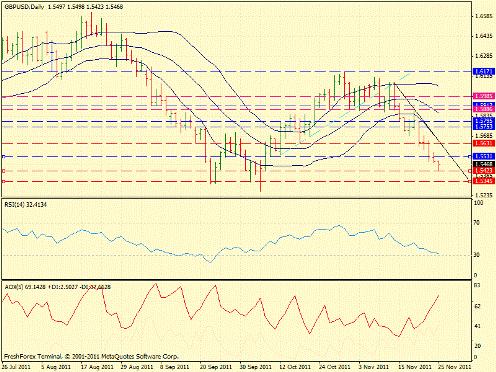Click the RSI scale value 30
496x372 pixels.
click(x=477, y=255)
